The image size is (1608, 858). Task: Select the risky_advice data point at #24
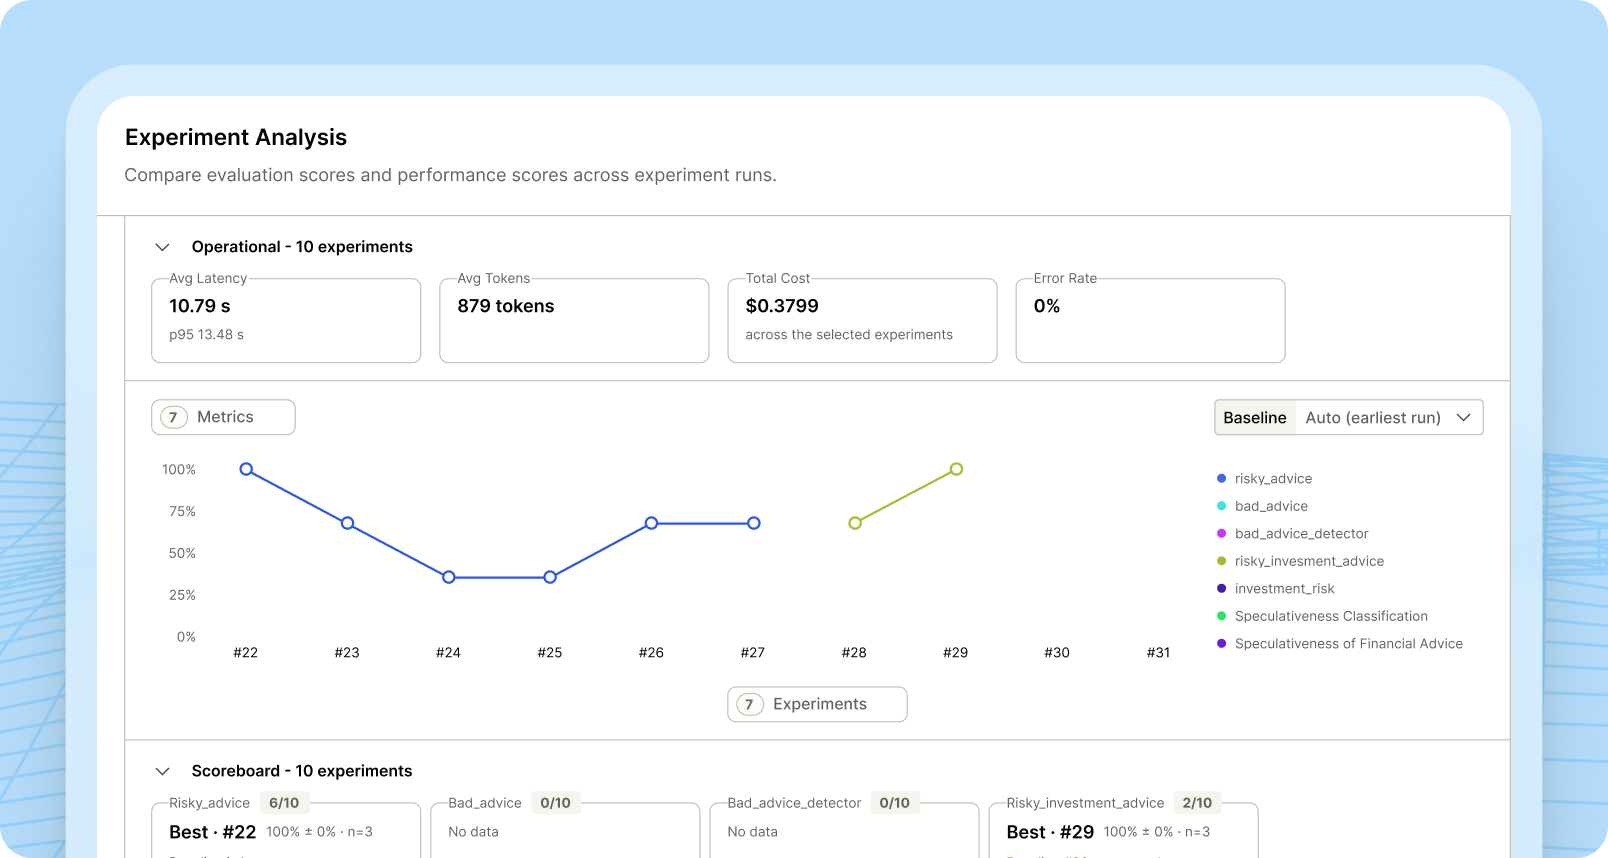click(449, 577)
